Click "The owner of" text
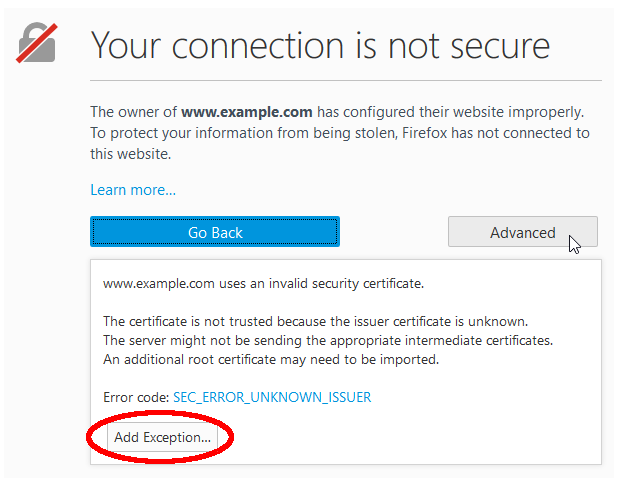Image resolution: width=624 pixels, height=485 pixels. [133, 112]
